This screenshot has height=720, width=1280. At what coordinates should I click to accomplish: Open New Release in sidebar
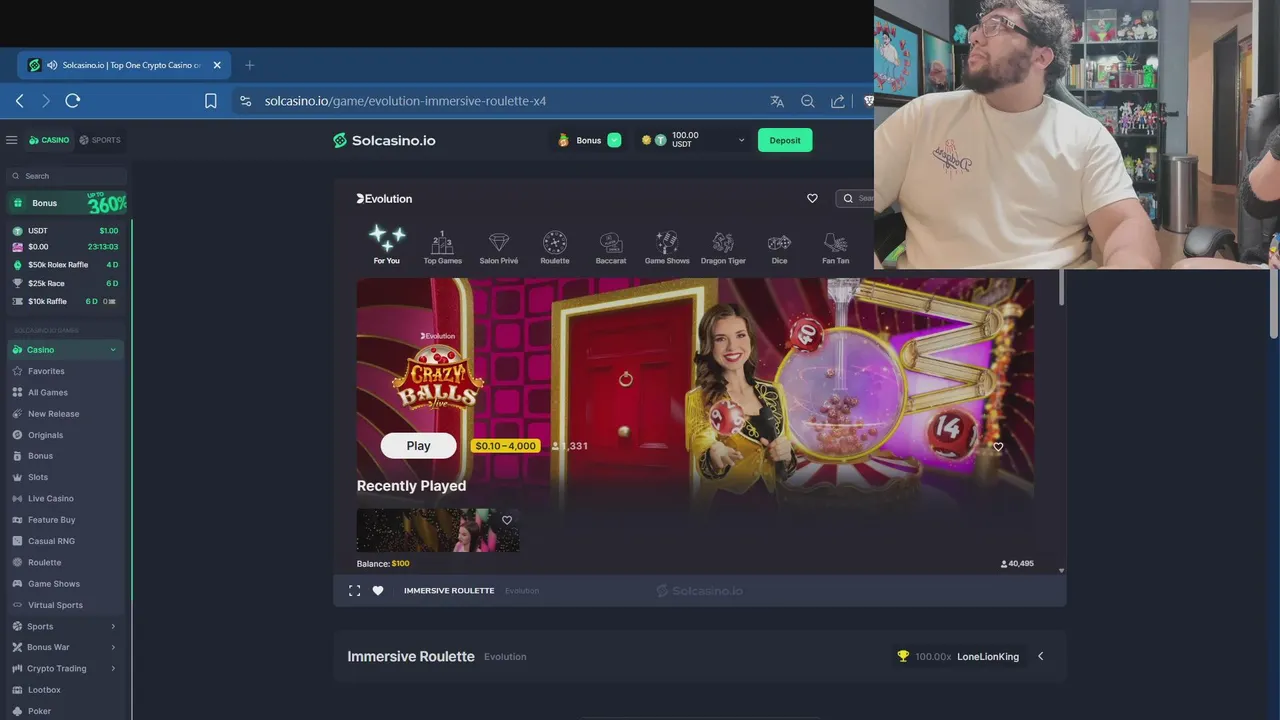point(53,414)
